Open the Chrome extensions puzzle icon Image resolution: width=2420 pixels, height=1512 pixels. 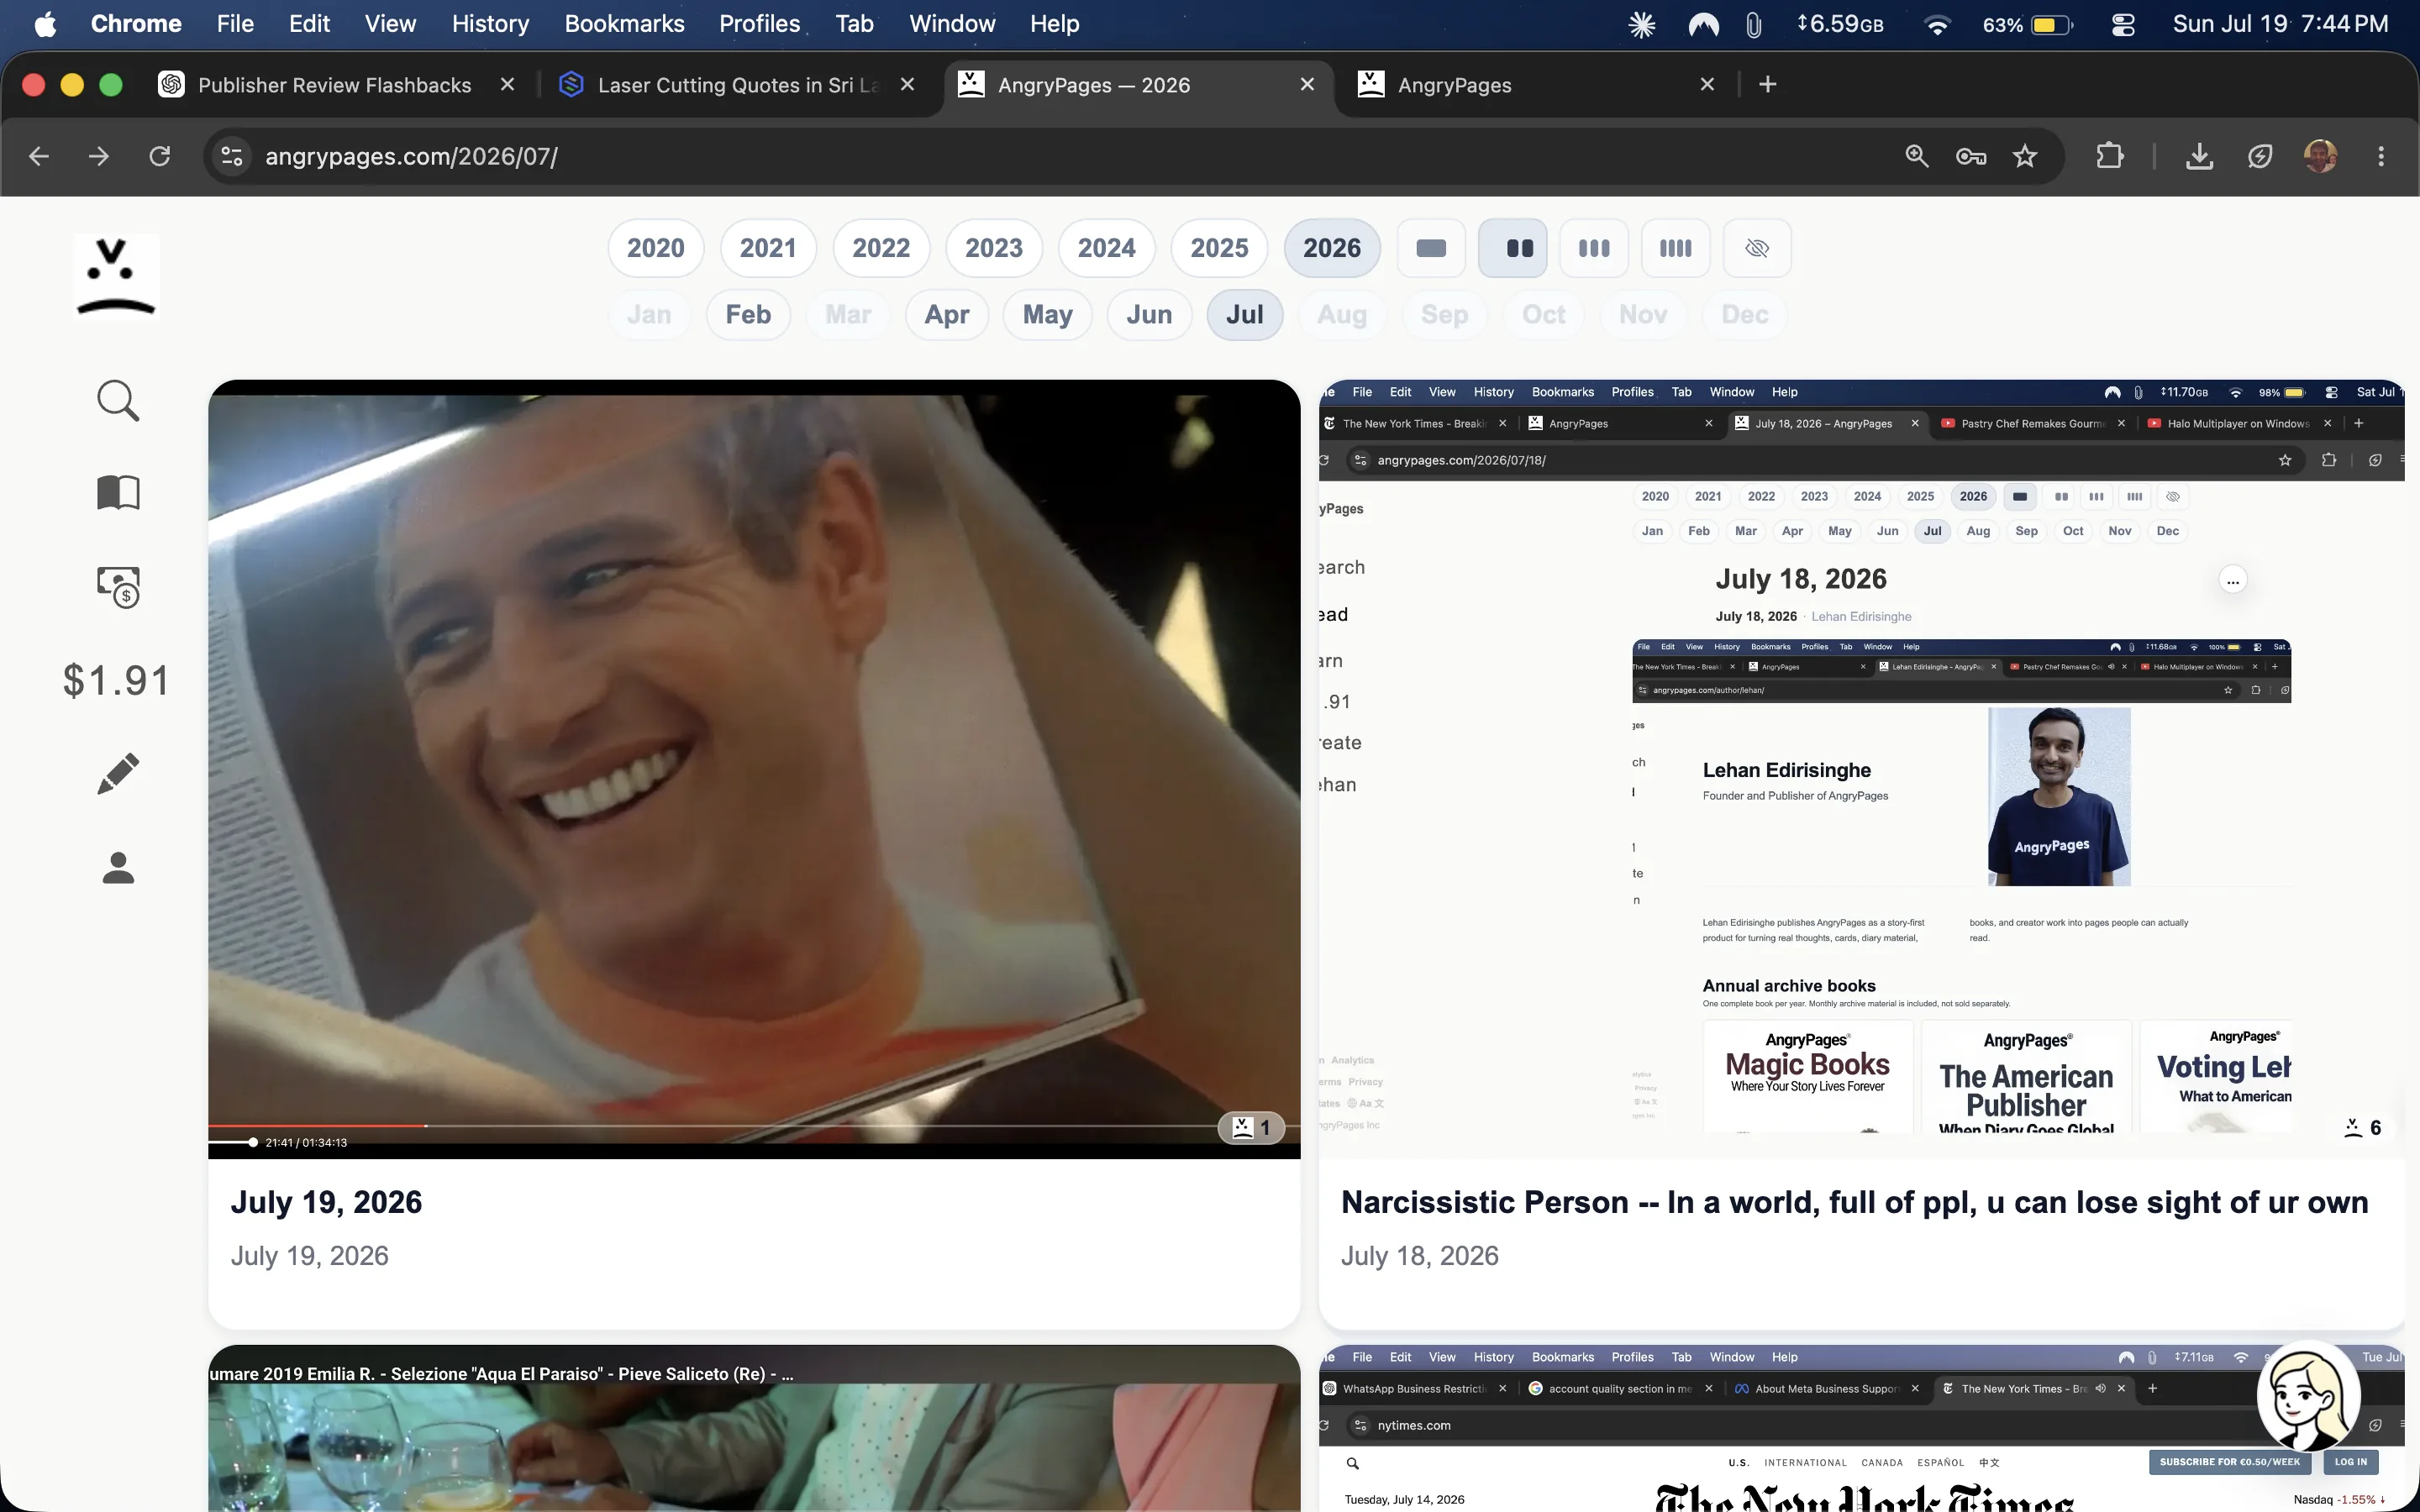(2109, 156)
